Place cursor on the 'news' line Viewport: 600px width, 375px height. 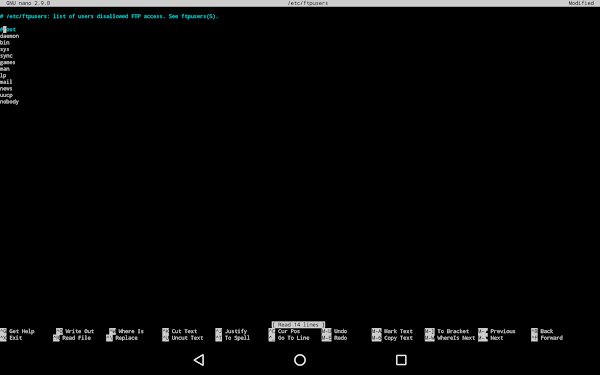click(x=6, y=88)
